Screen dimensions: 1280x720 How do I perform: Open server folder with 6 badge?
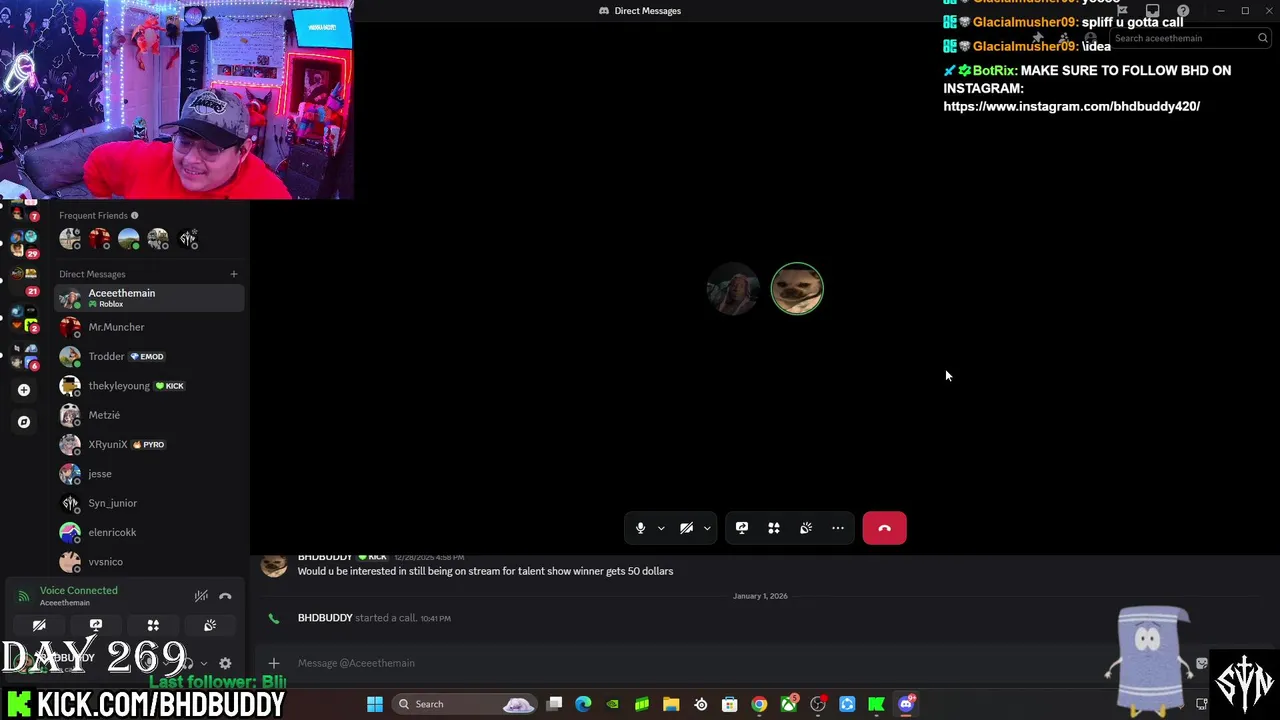(x=24, y=356)
